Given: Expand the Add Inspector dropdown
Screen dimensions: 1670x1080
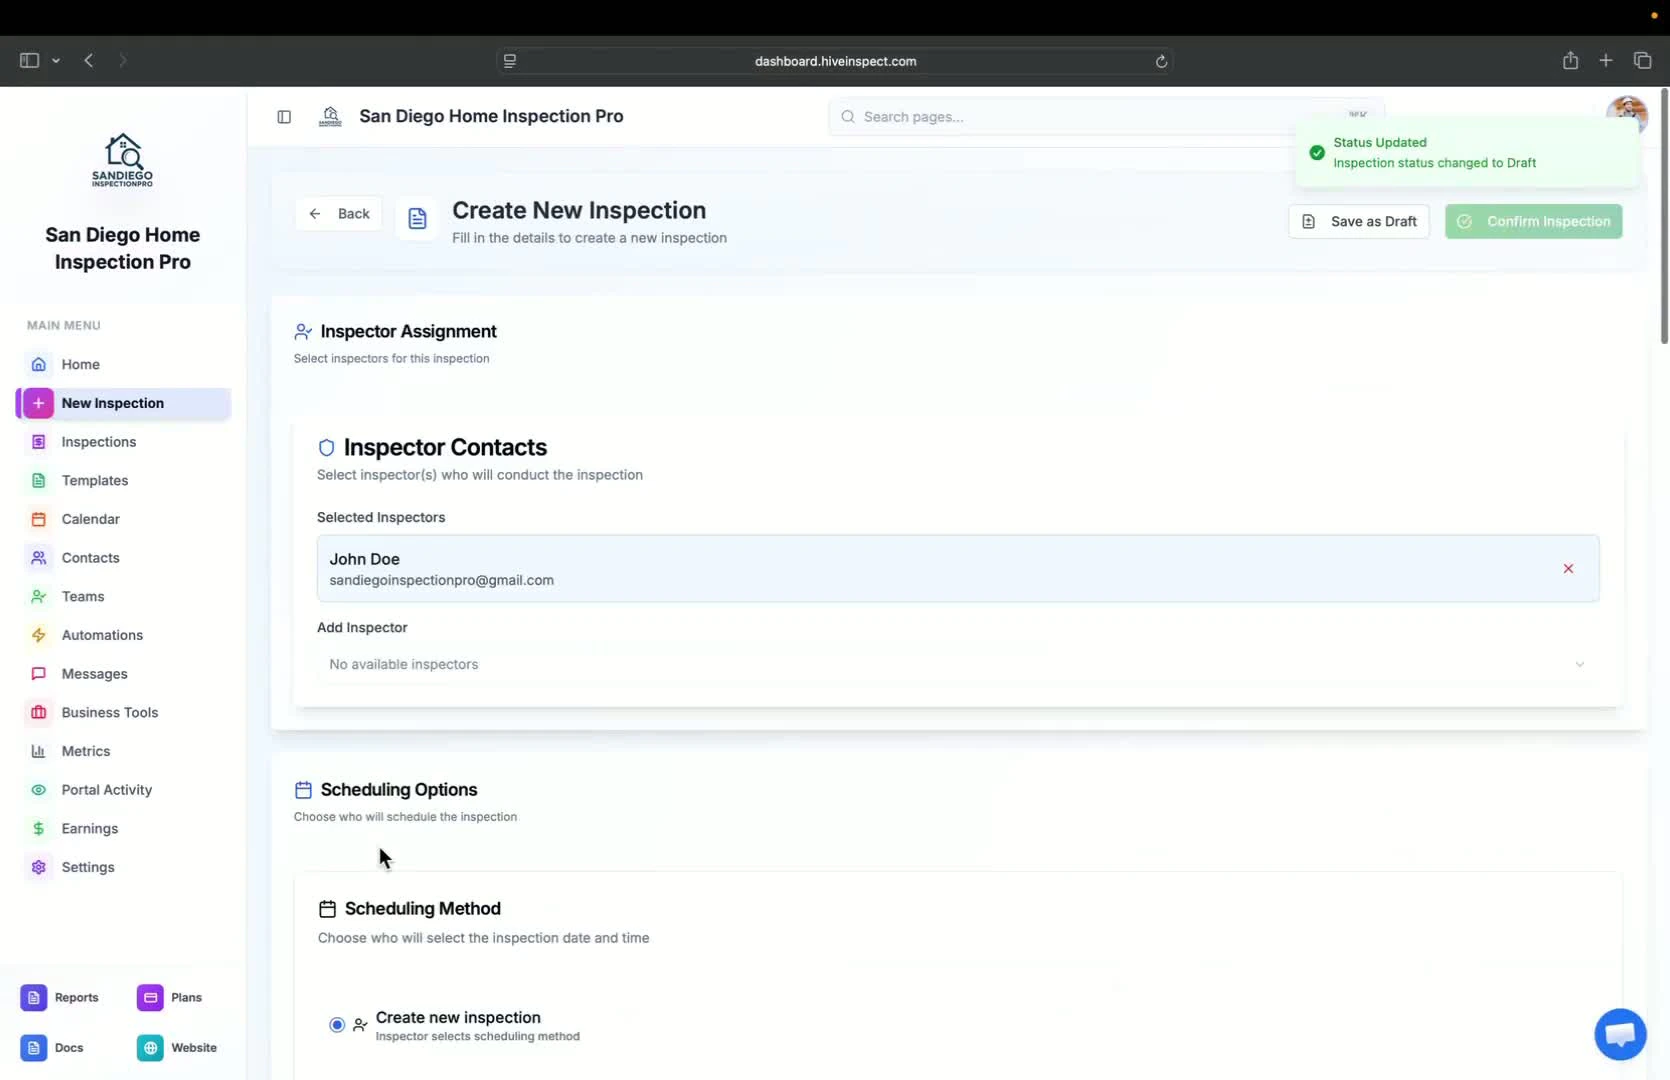Looking at the screenshot, I should click(x=958, y=664).
